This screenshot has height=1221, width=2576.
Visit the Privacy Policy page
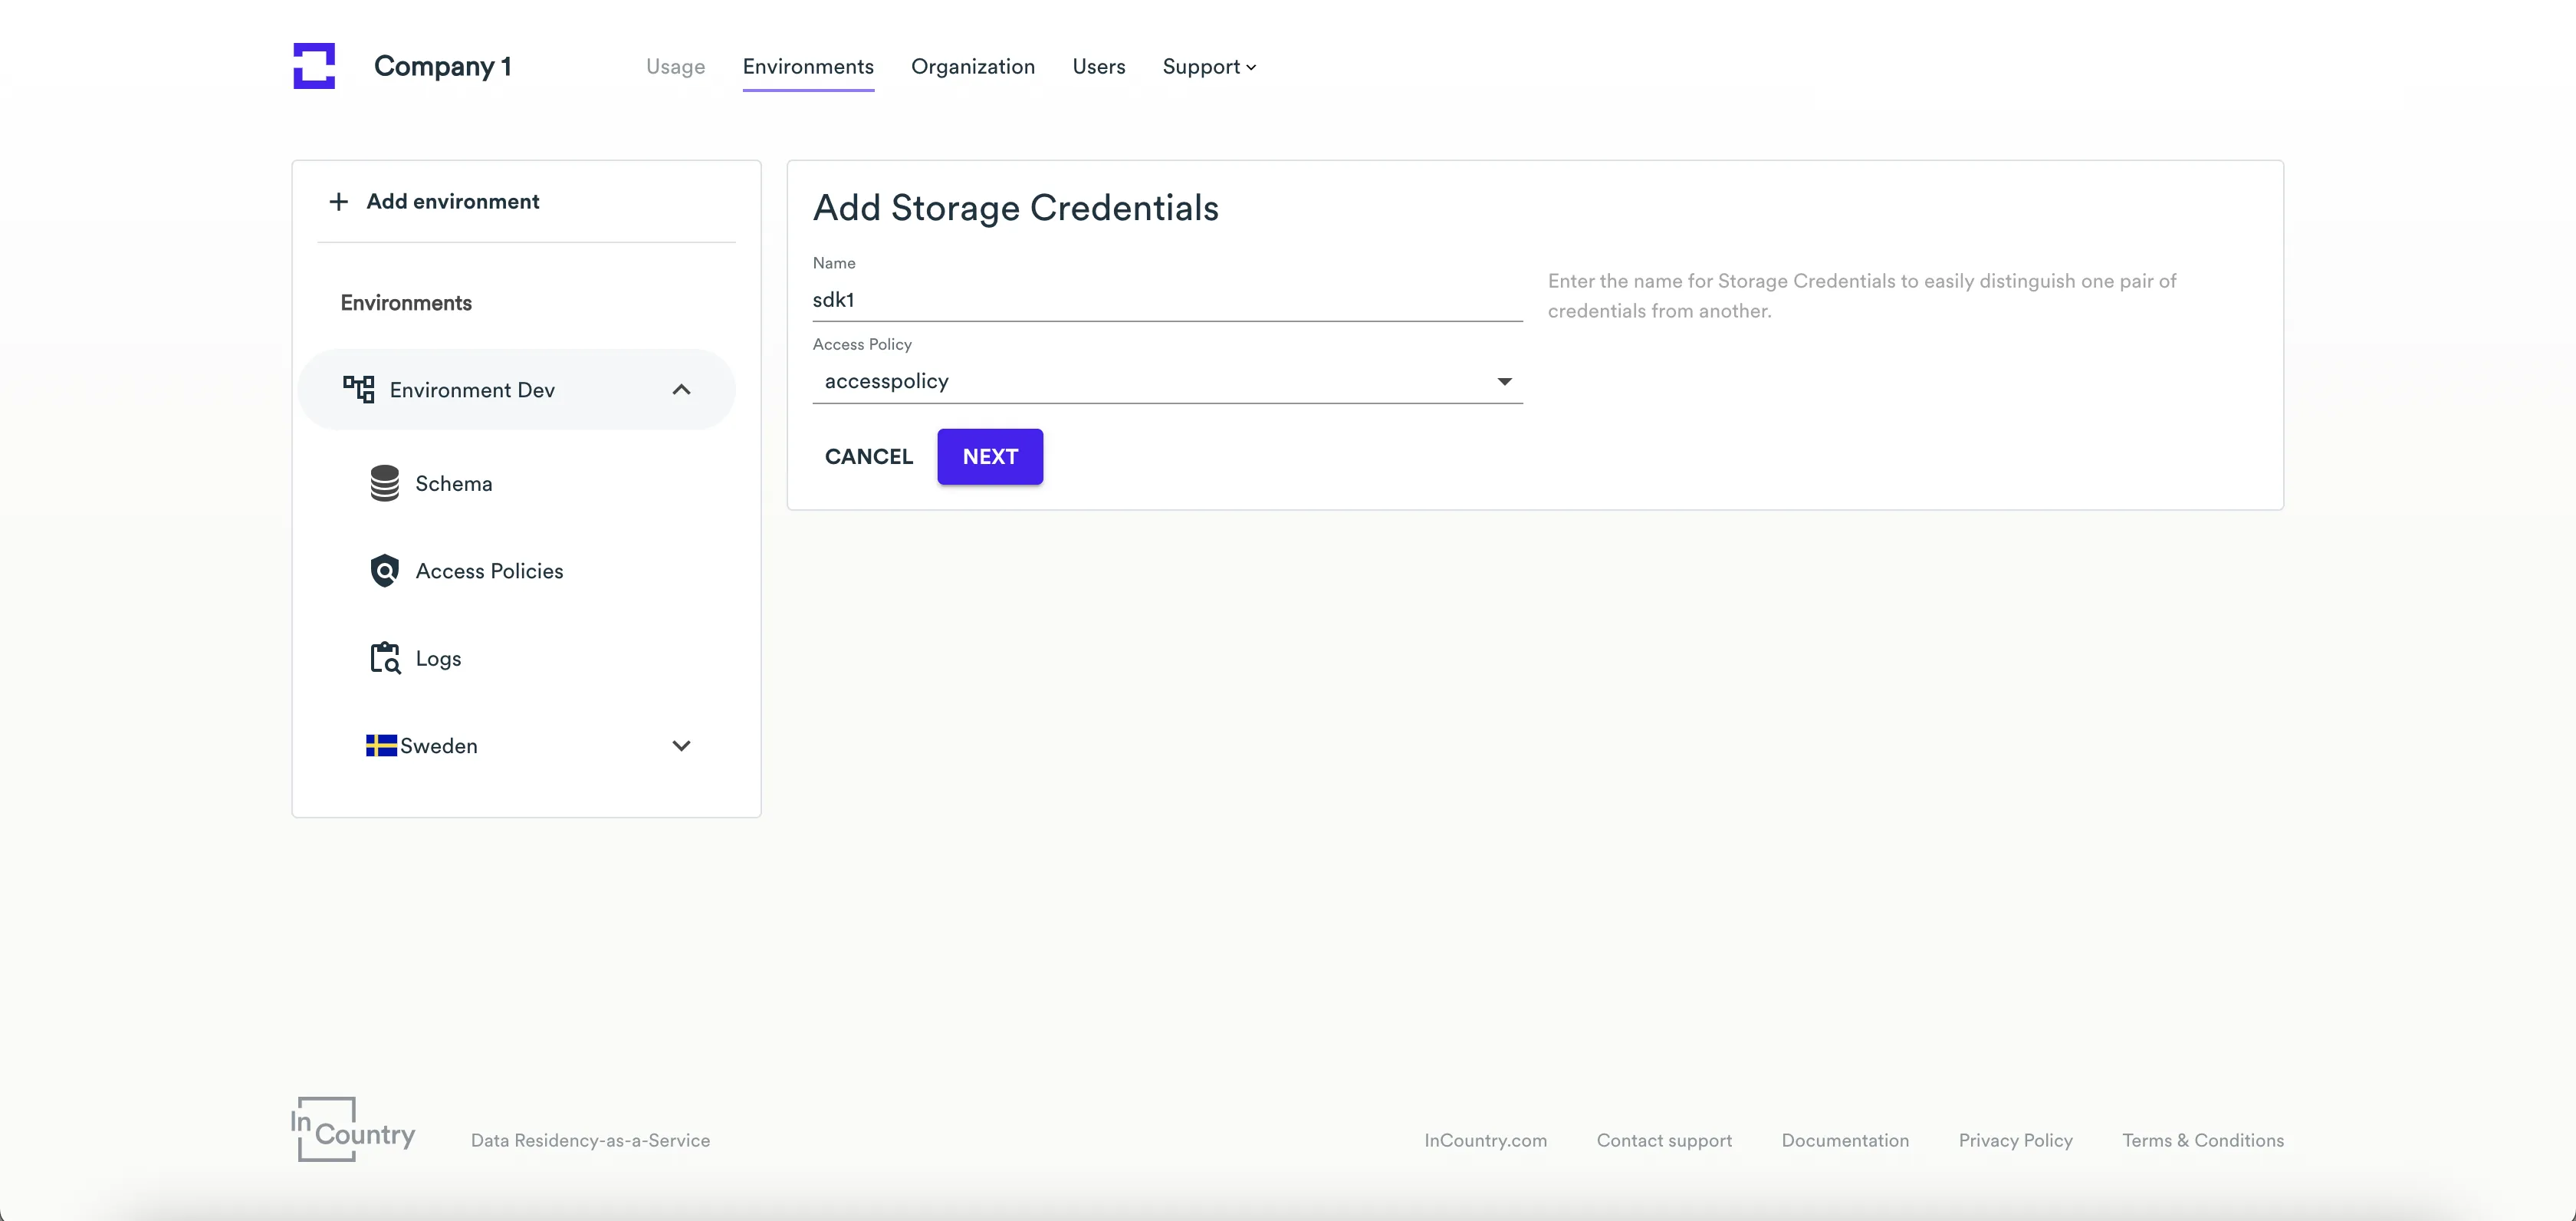[2015, 1140]
